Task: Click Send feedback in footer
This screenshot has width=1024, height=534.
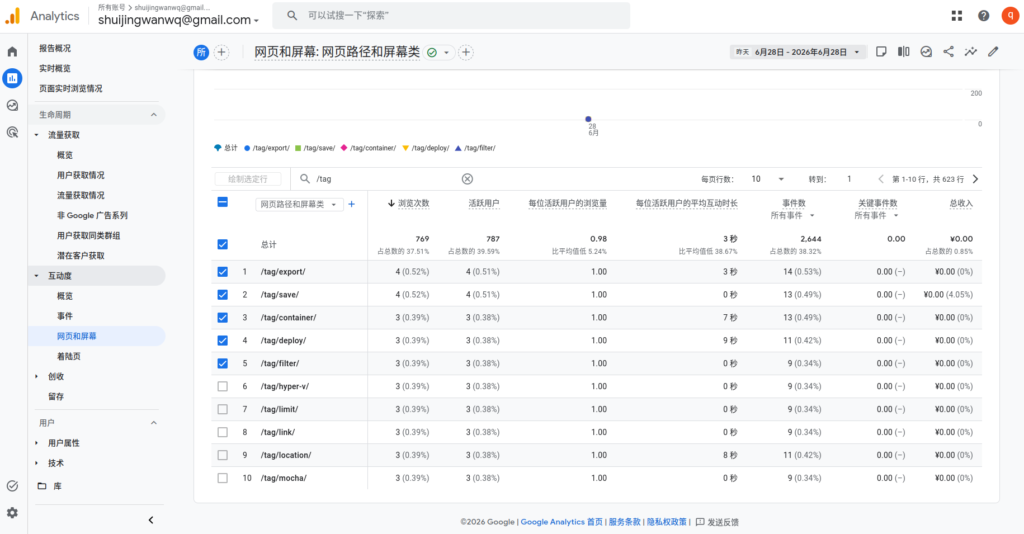Action: point(717,522)
